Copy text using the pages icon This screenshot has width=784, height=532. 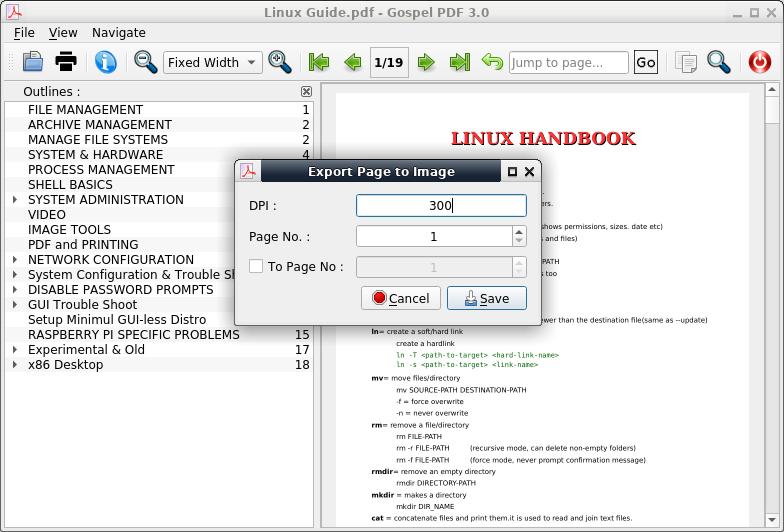coord(686,62)
